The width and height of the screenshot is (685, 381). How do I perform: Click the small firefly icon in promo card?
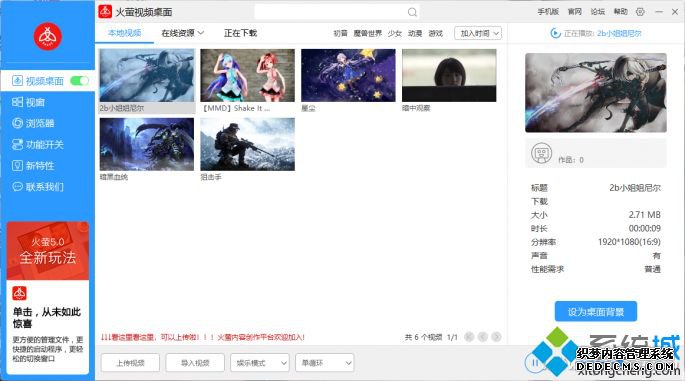point(19,293)
